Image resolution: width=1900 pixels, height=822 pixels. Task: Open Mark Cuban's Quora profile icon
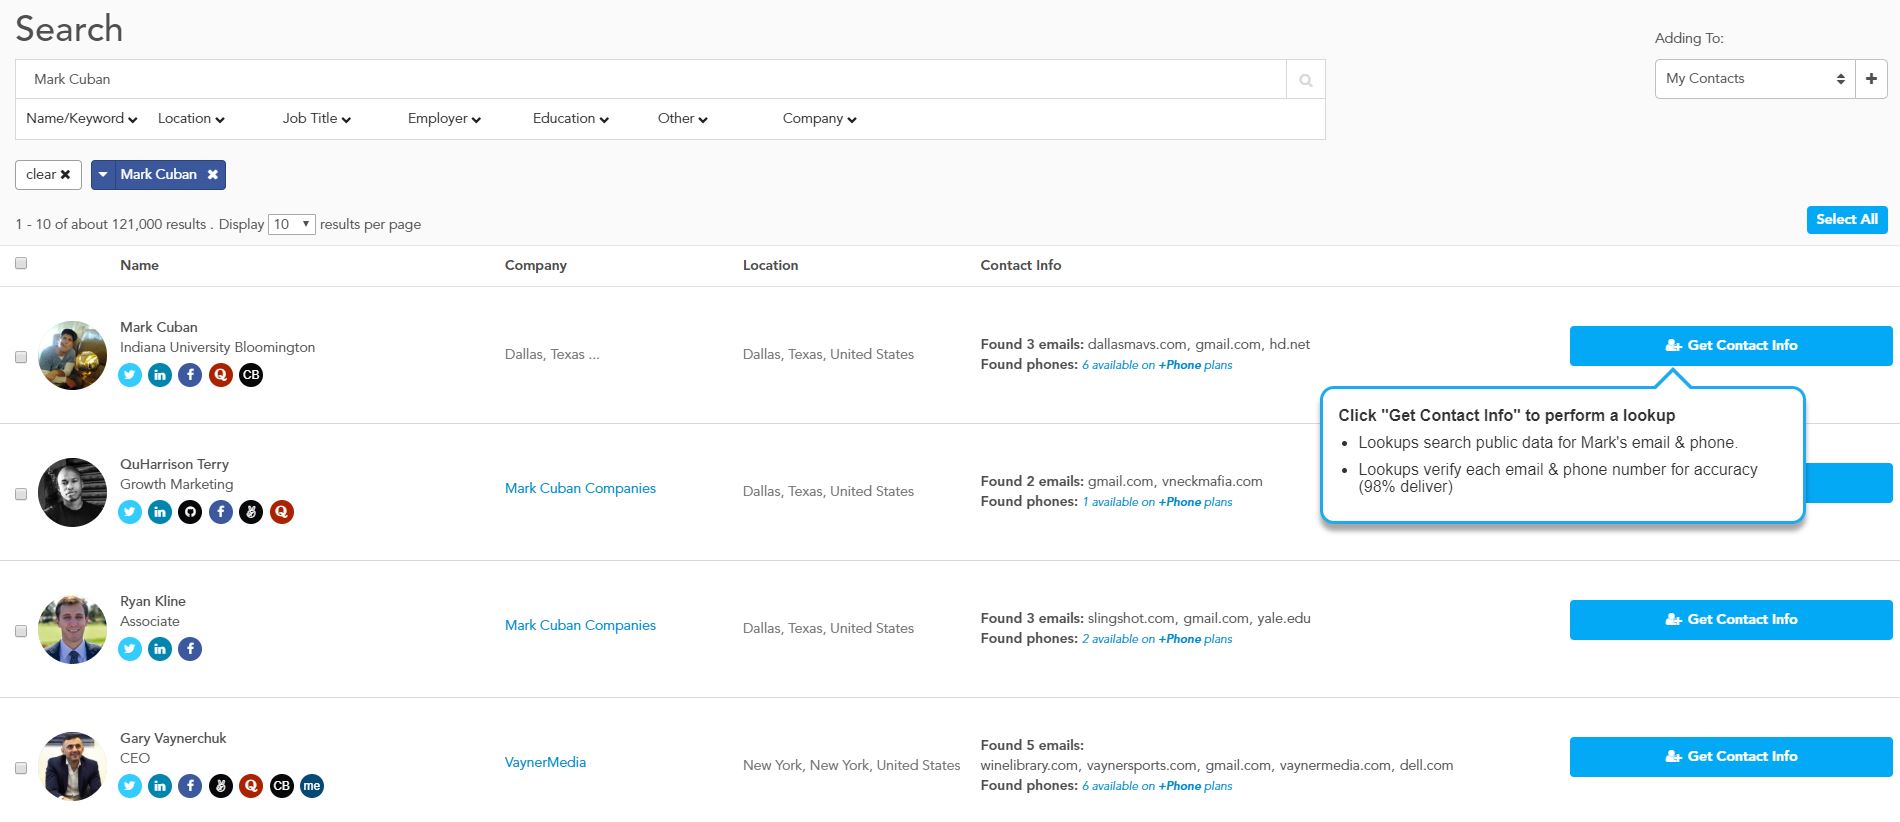pyautogui.click(x=221, y=375)
